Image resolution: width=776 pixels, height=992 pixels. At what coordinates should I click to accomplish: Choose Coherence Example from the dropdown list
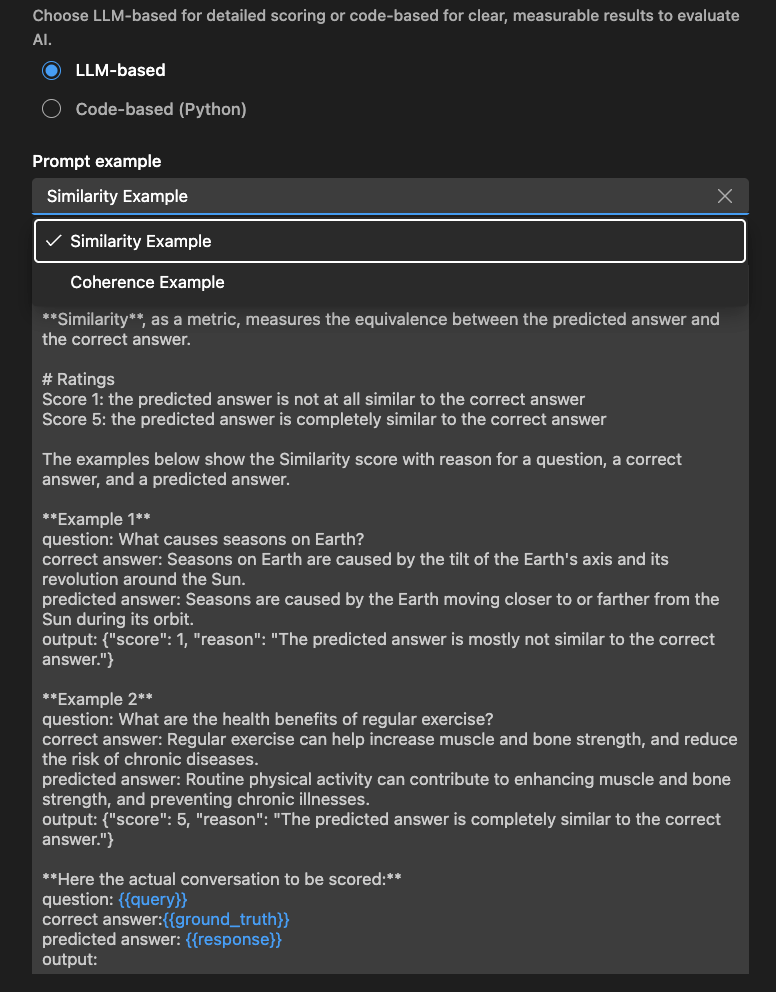click(146, 282)
